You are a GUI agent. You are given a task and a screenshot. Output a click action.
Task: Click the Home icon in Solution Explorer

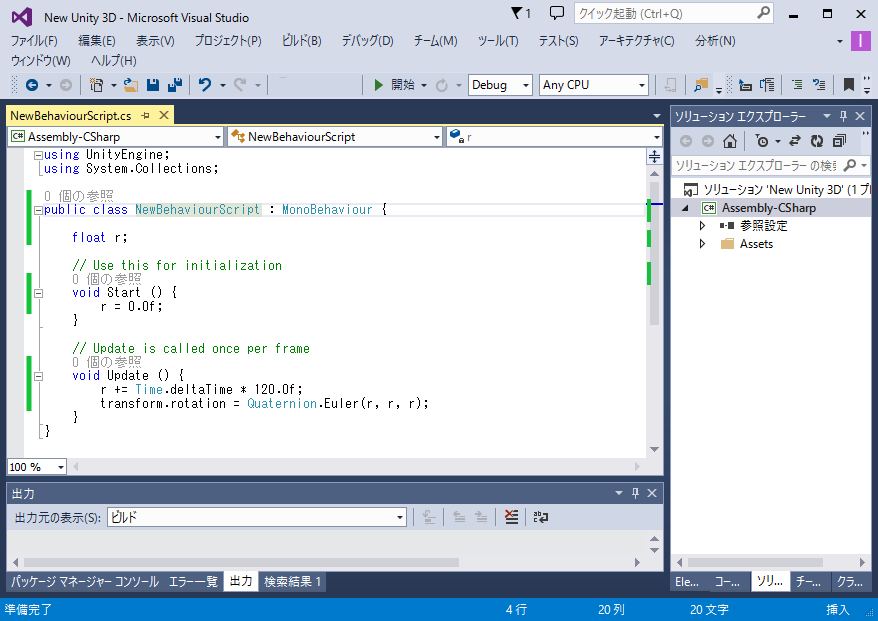click(731, 141)
